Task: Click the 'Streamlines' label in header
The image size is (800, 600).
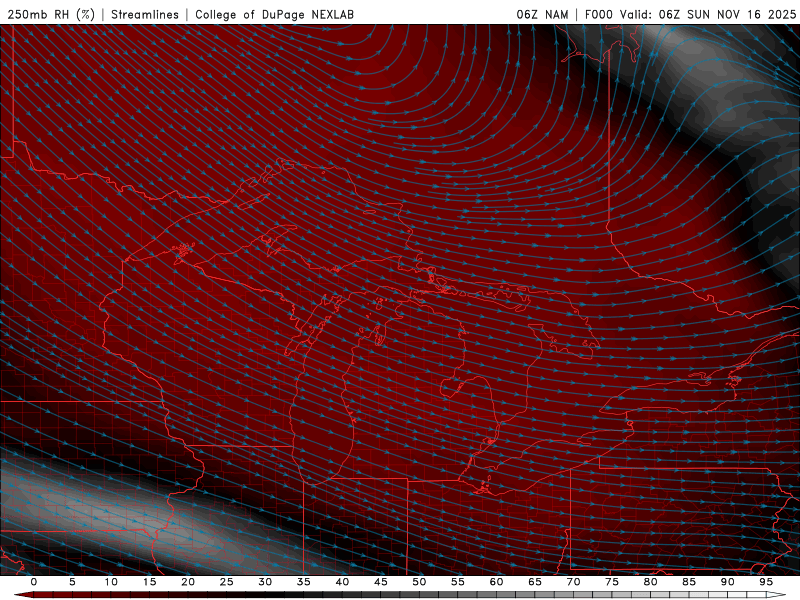Action: pyautogui.click(x=145, y=14)
